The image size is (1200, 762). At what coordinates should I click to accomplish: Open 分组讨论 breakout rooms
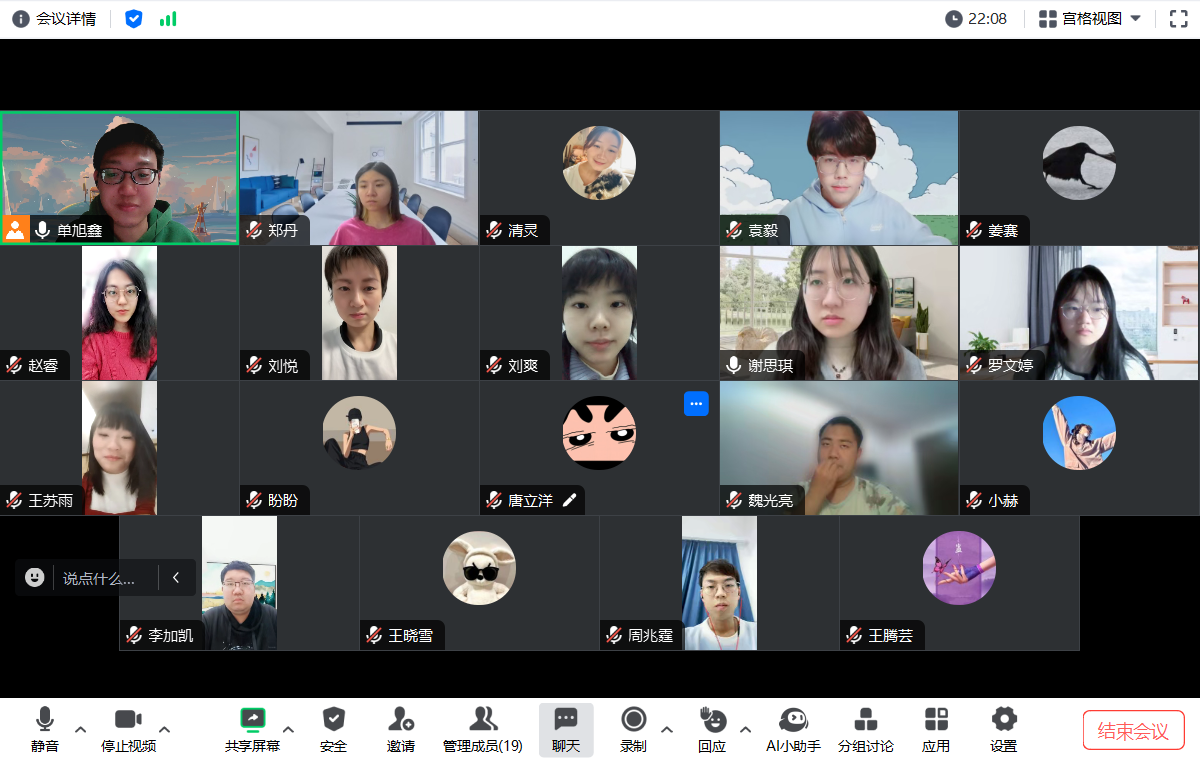pos(866,729)
